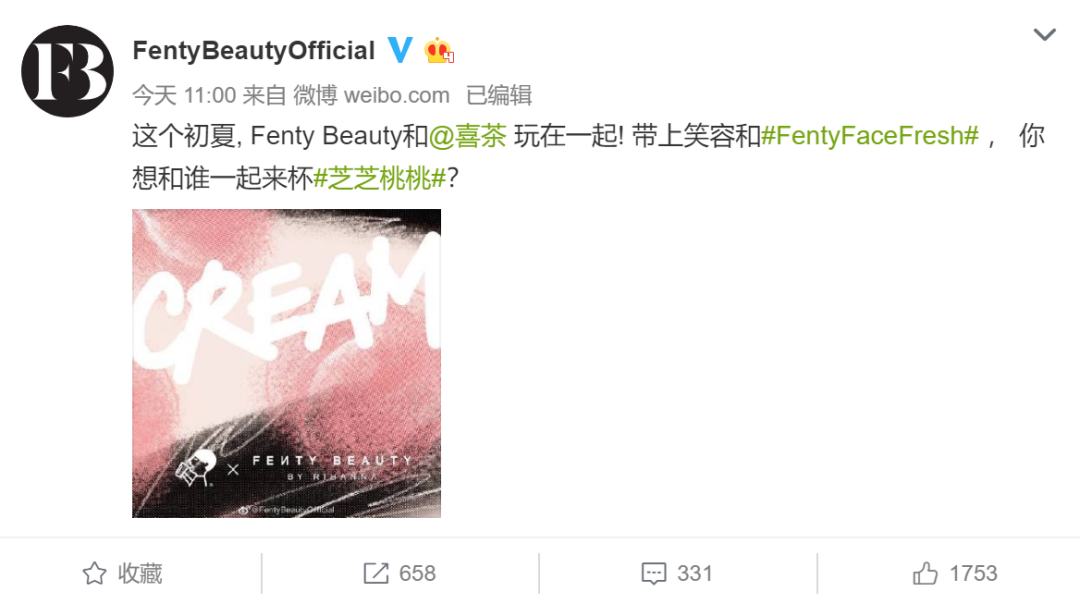Click the repost share icon
The width and height of the screenshot is (1080, 604).
(376, 573)
